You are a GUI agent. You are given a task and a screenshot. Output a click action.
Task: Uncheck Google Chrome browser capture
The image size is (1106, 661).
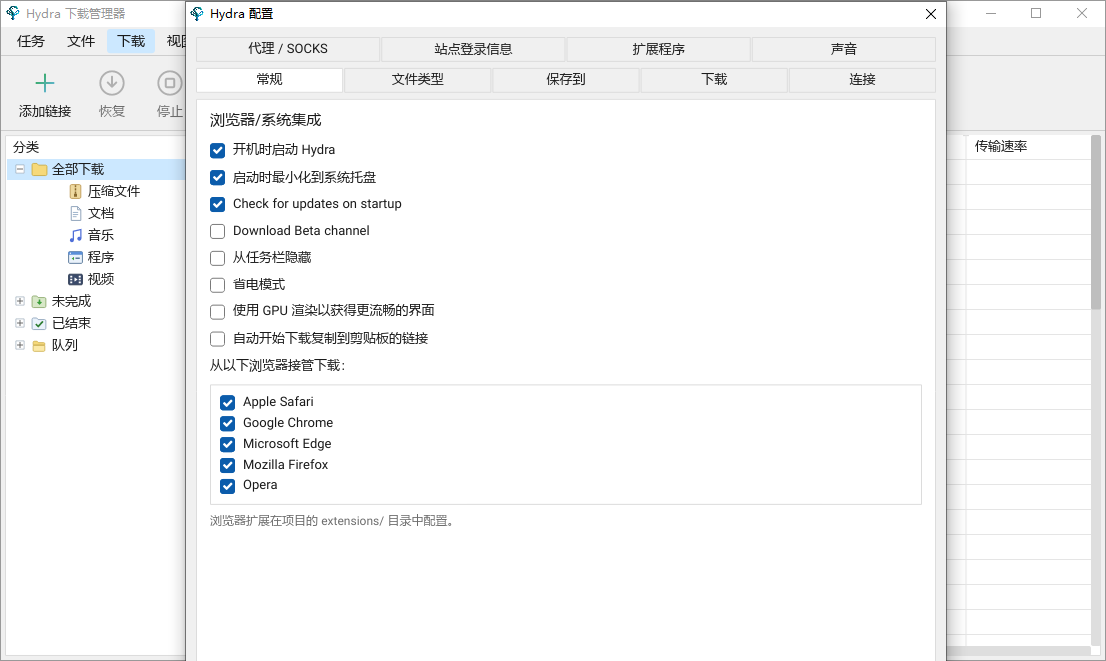227,423
